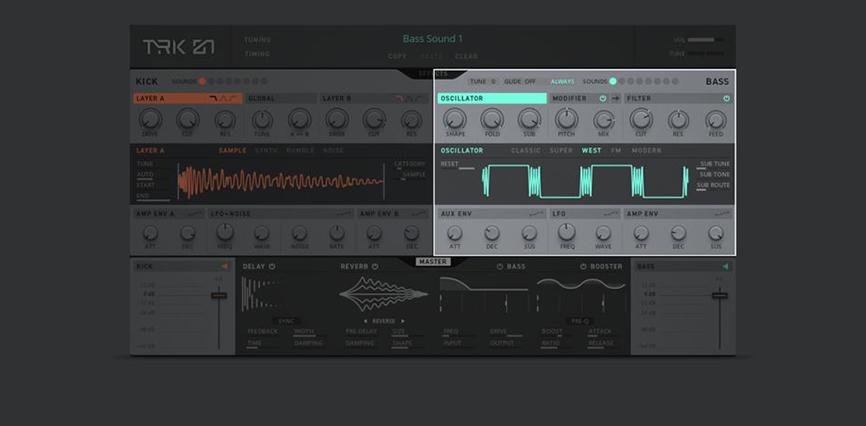The height and width of the screenshot is (426, 866).
Task: Open the TIMING settings
Action: point(257,54)
